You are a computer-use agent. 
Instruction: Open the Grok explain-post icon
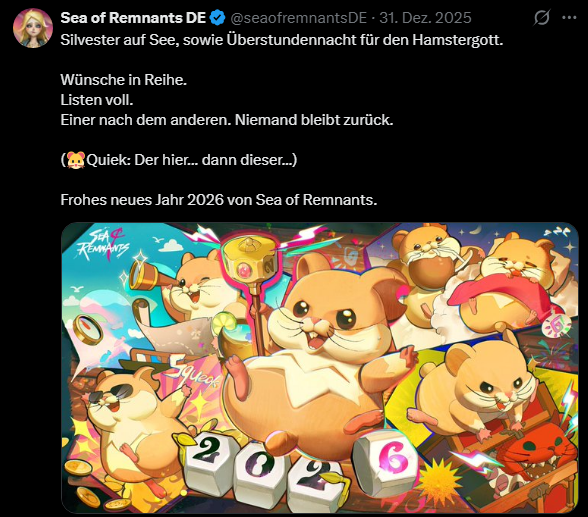[542, 18]
